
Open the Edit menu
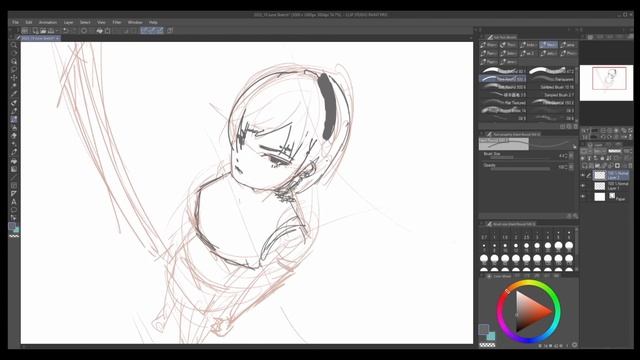click(x=29, y=22)
